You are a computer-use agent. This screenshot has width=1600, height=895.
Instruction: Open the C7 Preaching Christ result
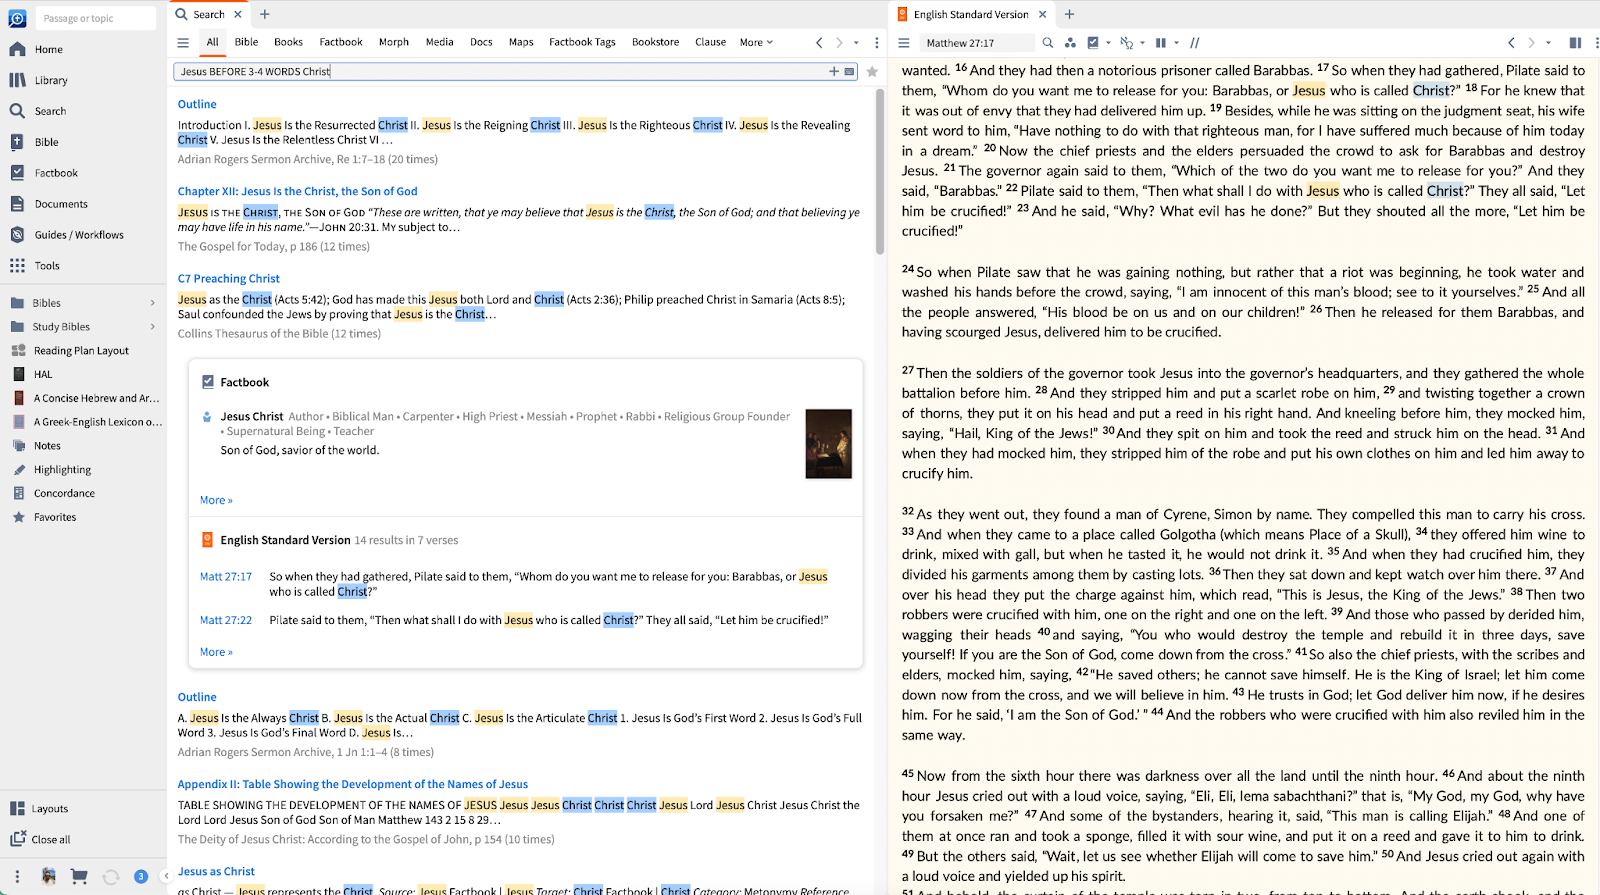tap(229, 279)
